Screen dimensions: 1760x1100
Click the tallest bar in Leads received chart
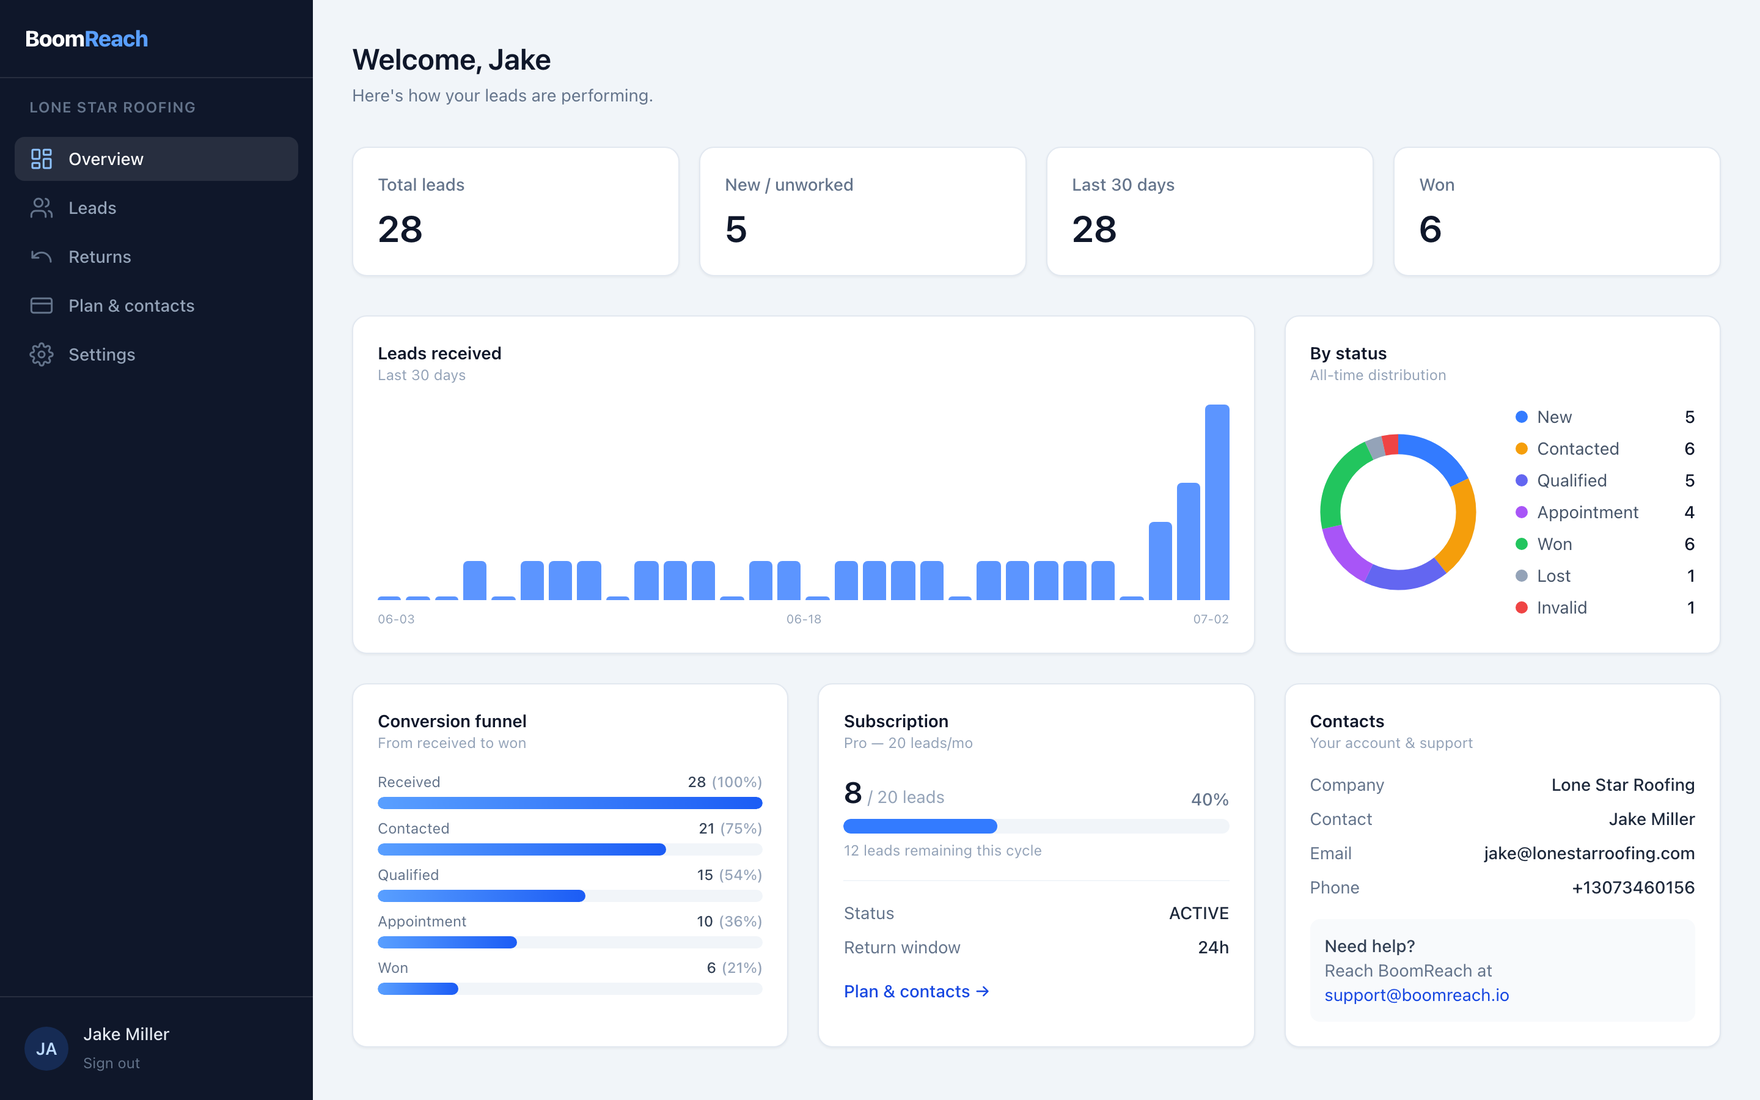(1217, 502)
